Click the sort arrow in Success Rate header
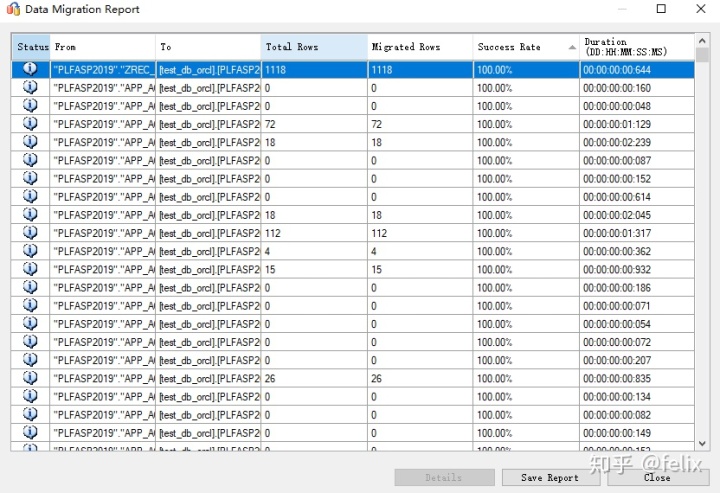 pyautogui.click(x=572, y=47)
